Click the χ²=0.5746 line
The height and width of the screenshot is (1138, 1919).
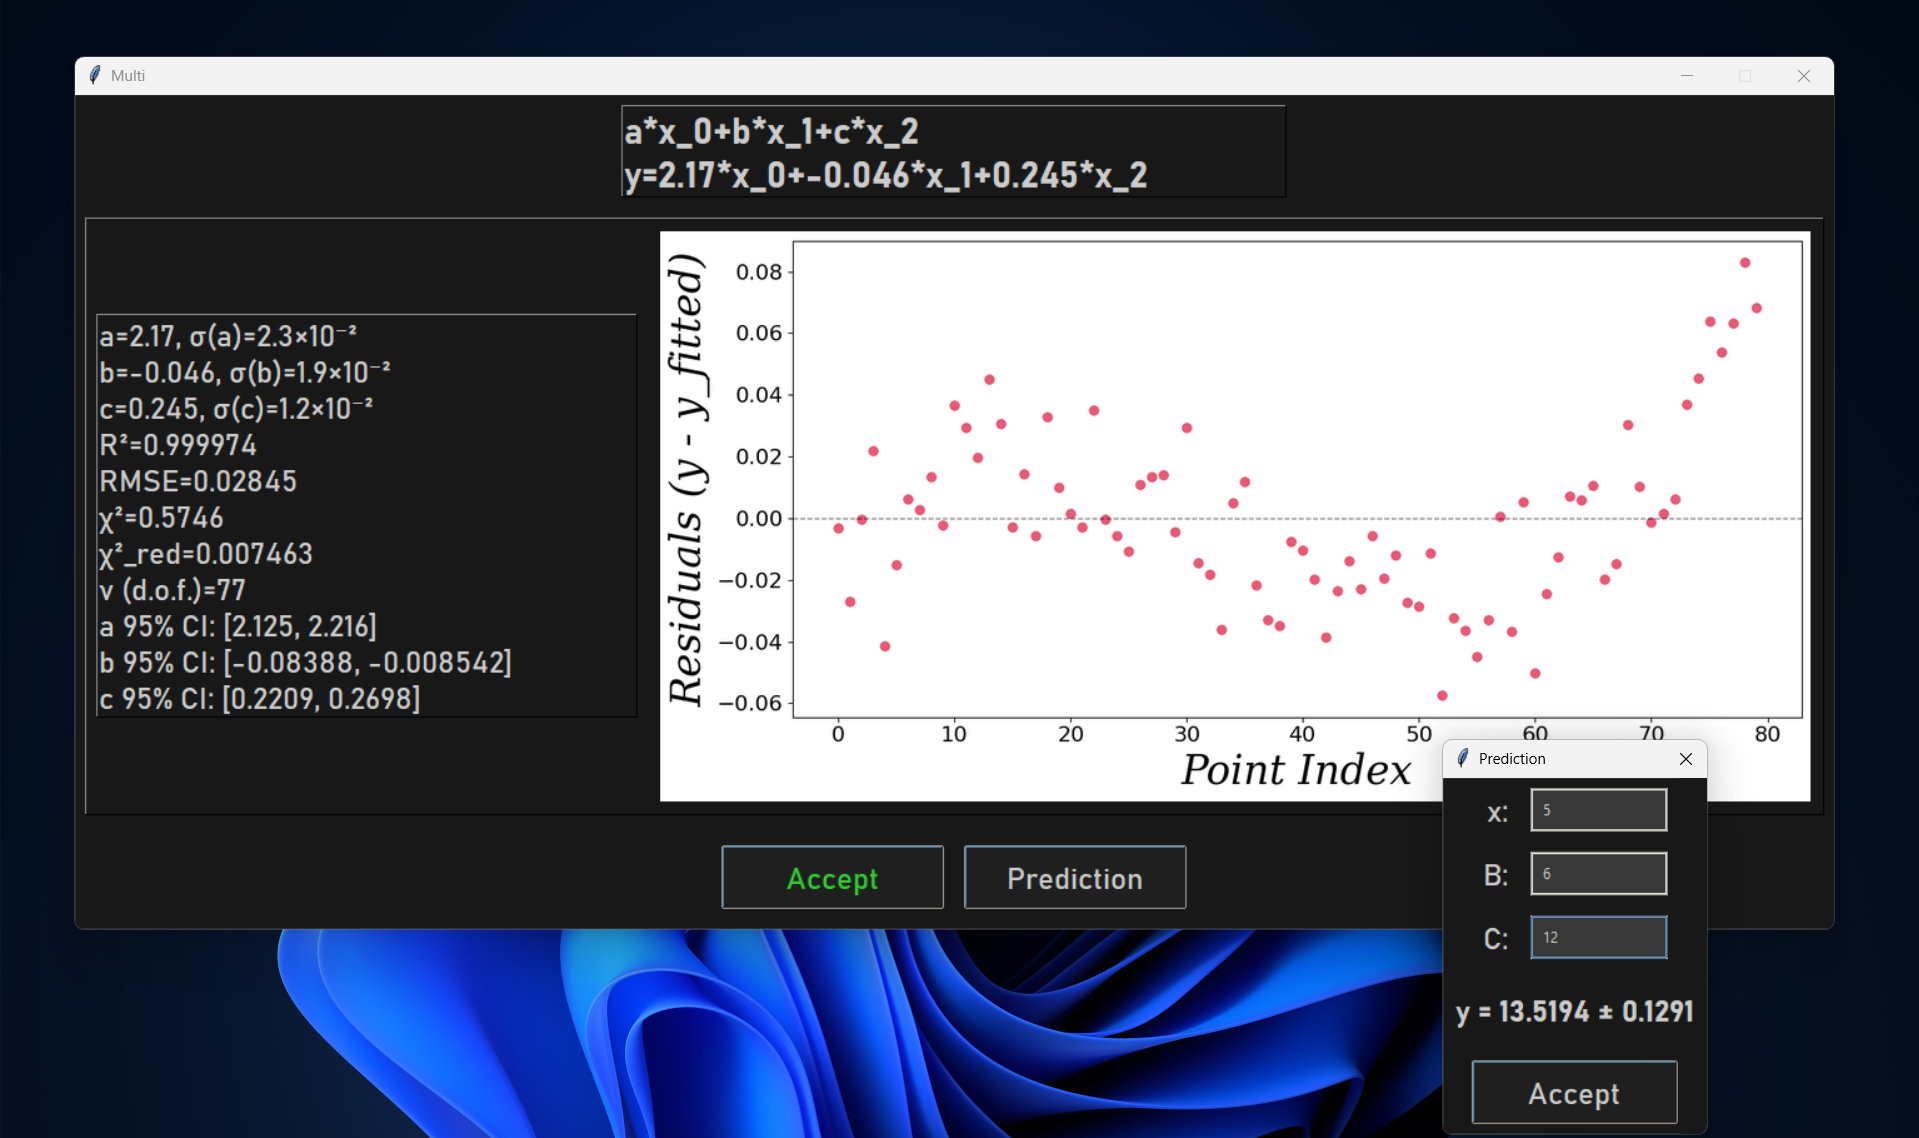tap(161, 518)
